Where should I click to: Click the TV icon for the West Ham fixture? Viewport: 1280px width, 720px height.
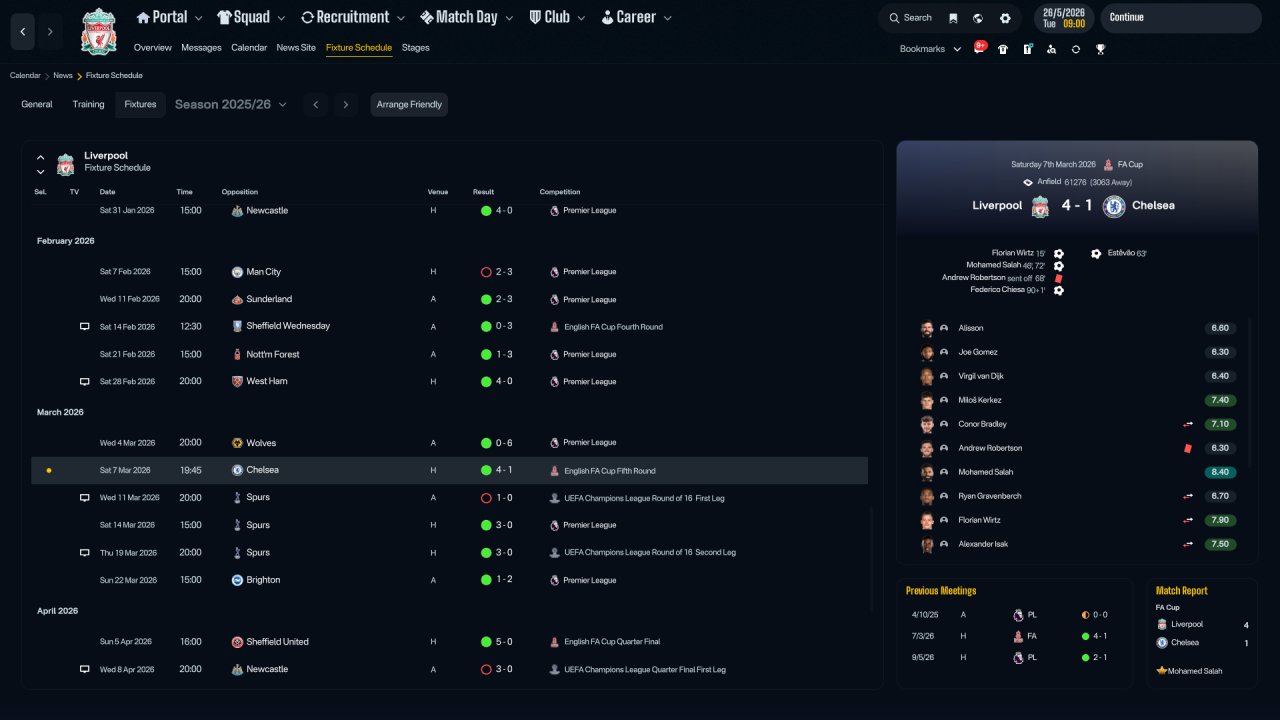click(x=85, y=382)
